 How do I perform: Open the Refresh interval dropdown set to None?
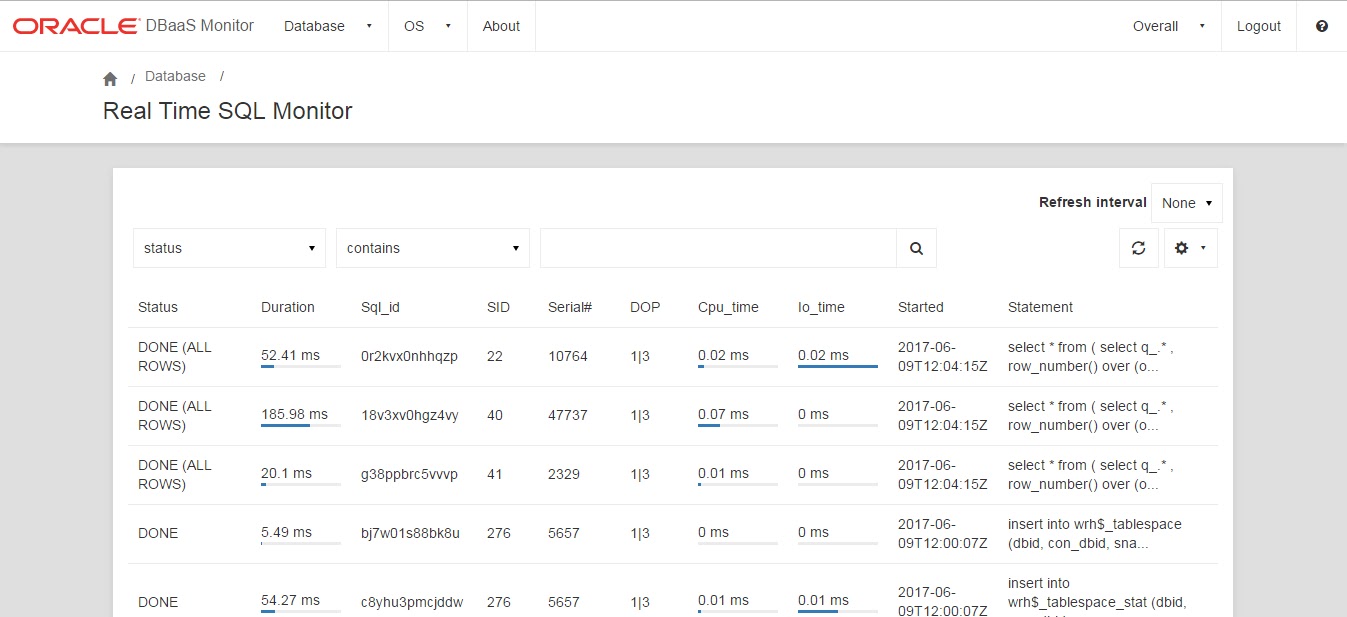[1187, 202]
